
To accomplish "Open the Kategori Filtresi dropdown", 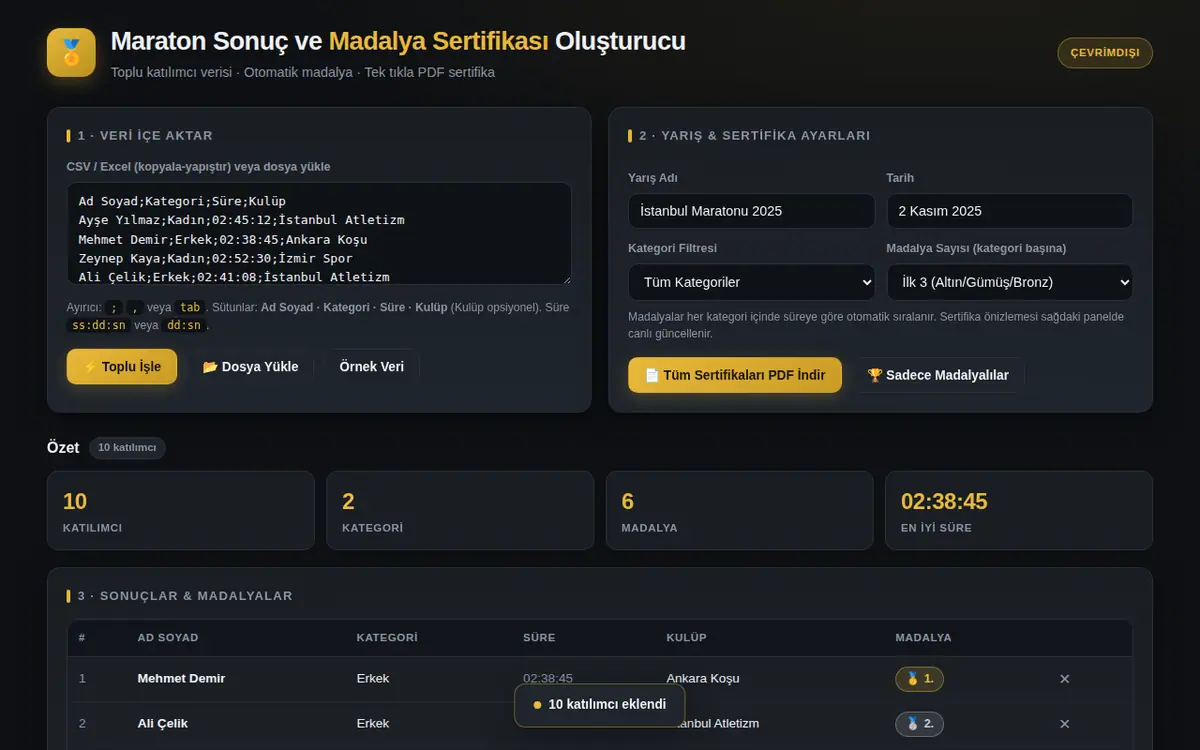I will (x=751, y=282).
